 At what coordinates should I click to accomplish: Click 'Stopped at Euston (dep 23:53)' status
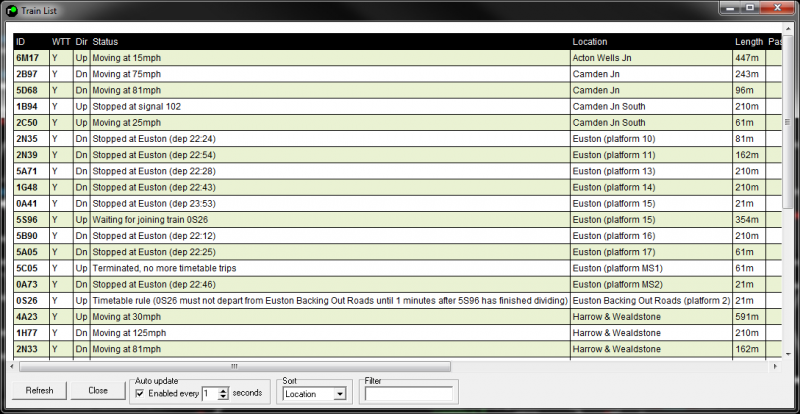(x=154, y=204)
